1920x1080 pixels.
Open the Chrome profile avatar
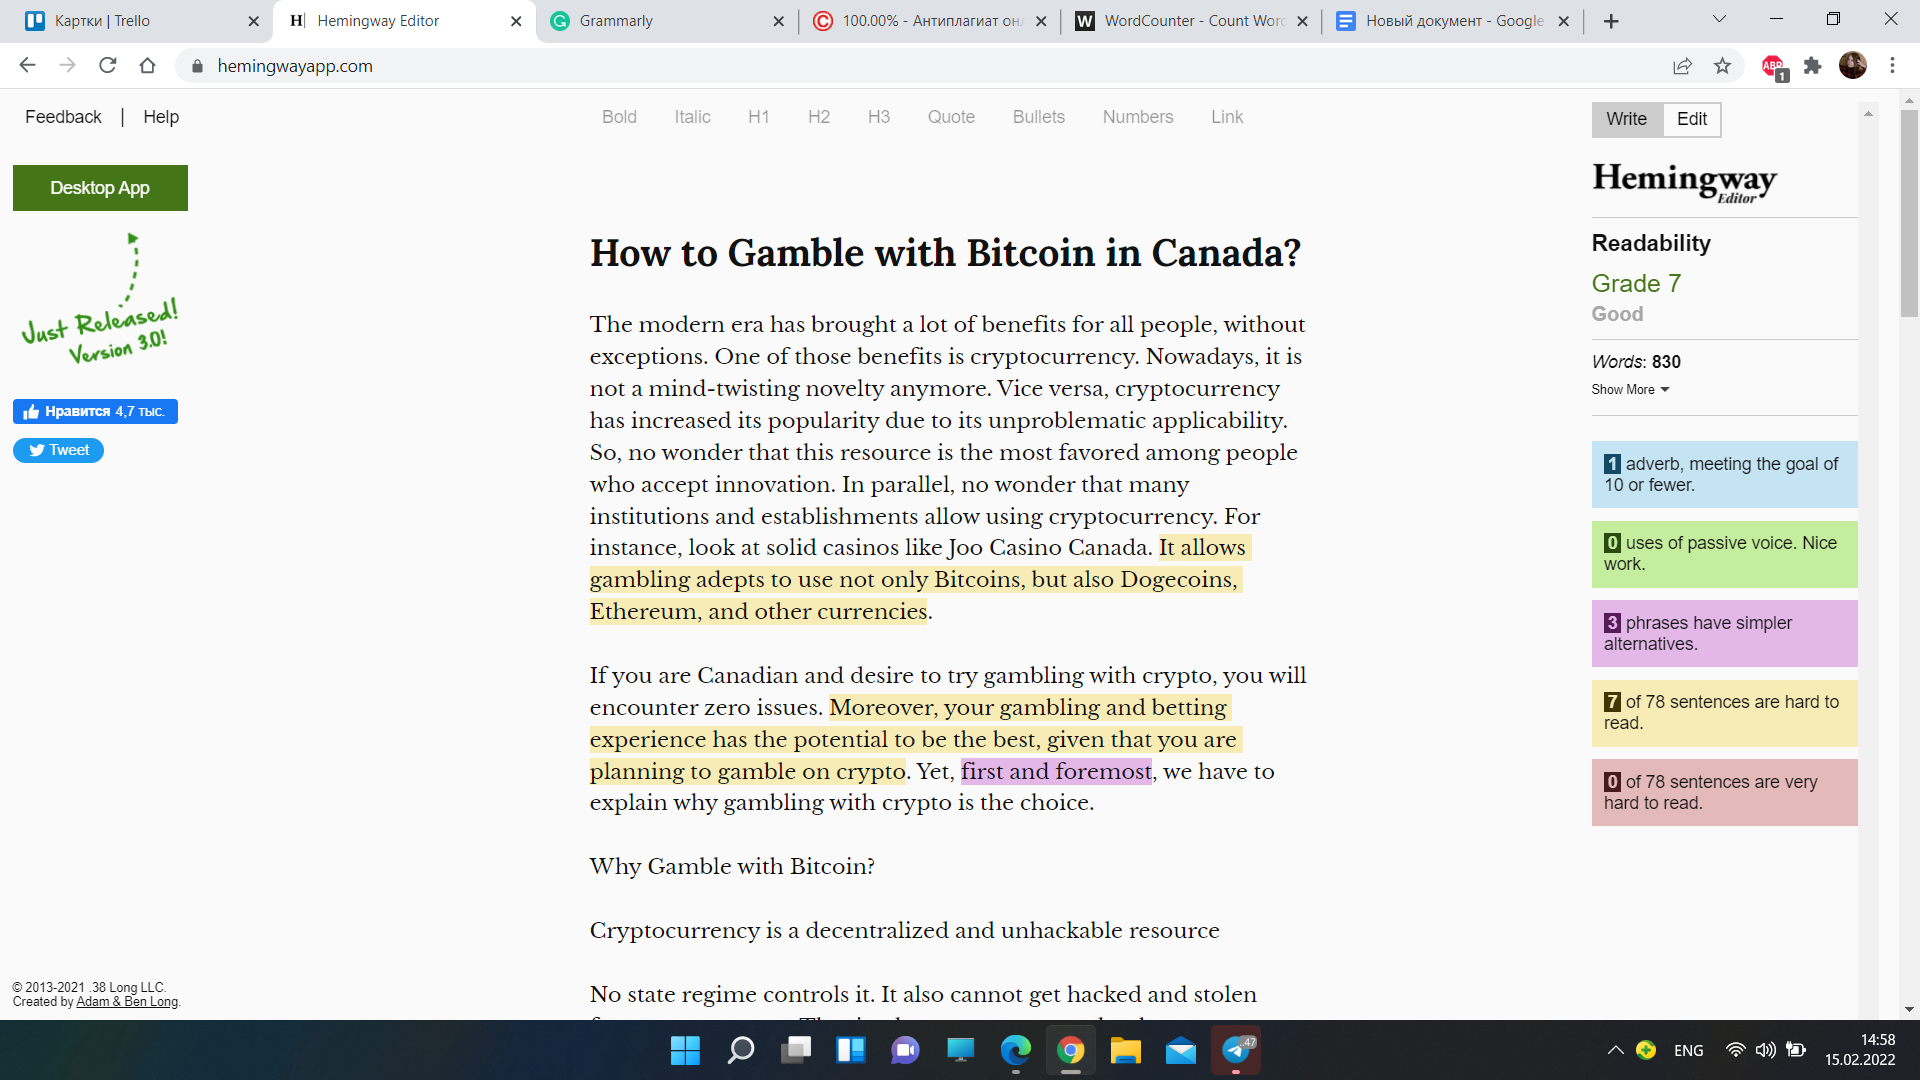pos(1852,66)
